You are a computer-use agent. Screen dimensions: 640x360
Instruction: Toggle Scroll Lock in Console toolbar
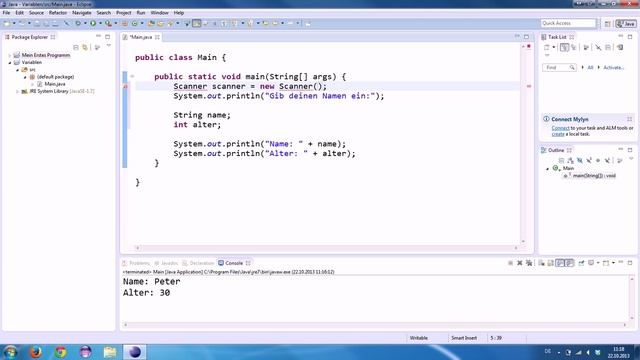coord(550,263)
